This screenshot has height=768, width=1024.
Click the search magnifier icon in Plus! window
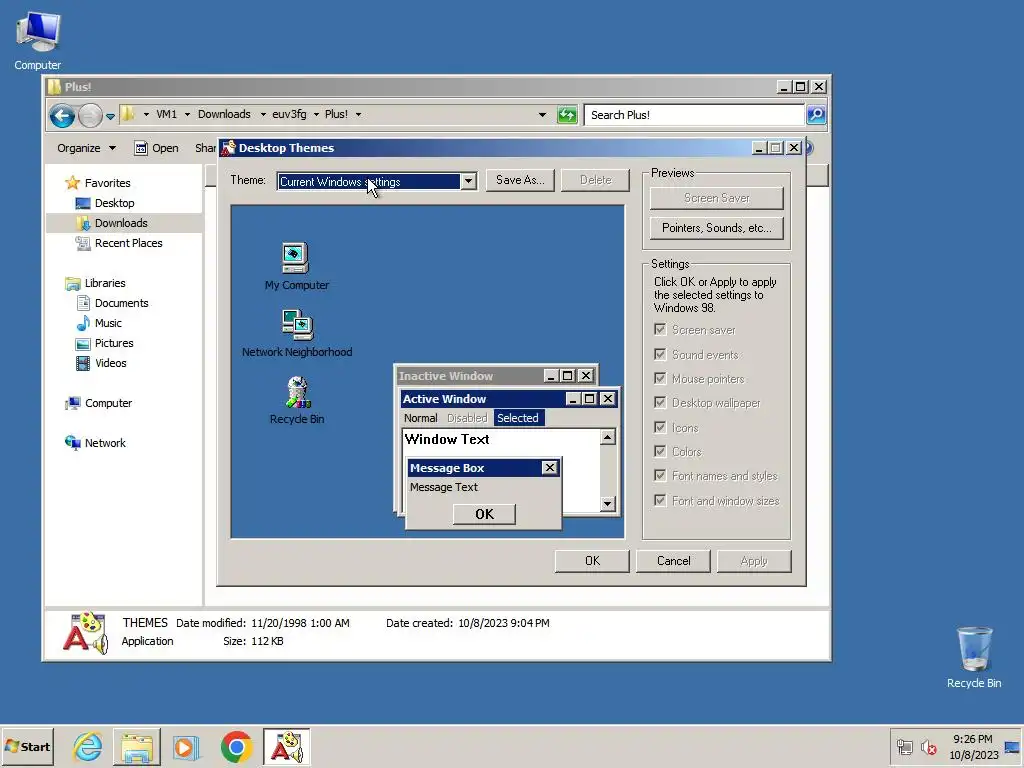[x=816, y=115]
